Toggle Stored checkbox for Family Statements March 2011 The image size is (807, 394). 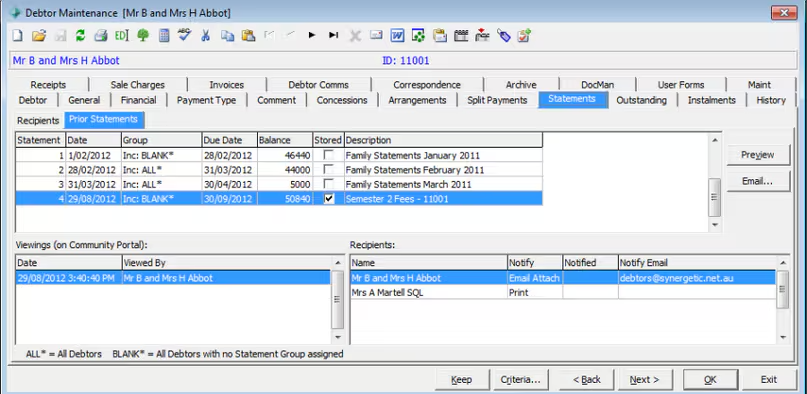coord(328,184)
